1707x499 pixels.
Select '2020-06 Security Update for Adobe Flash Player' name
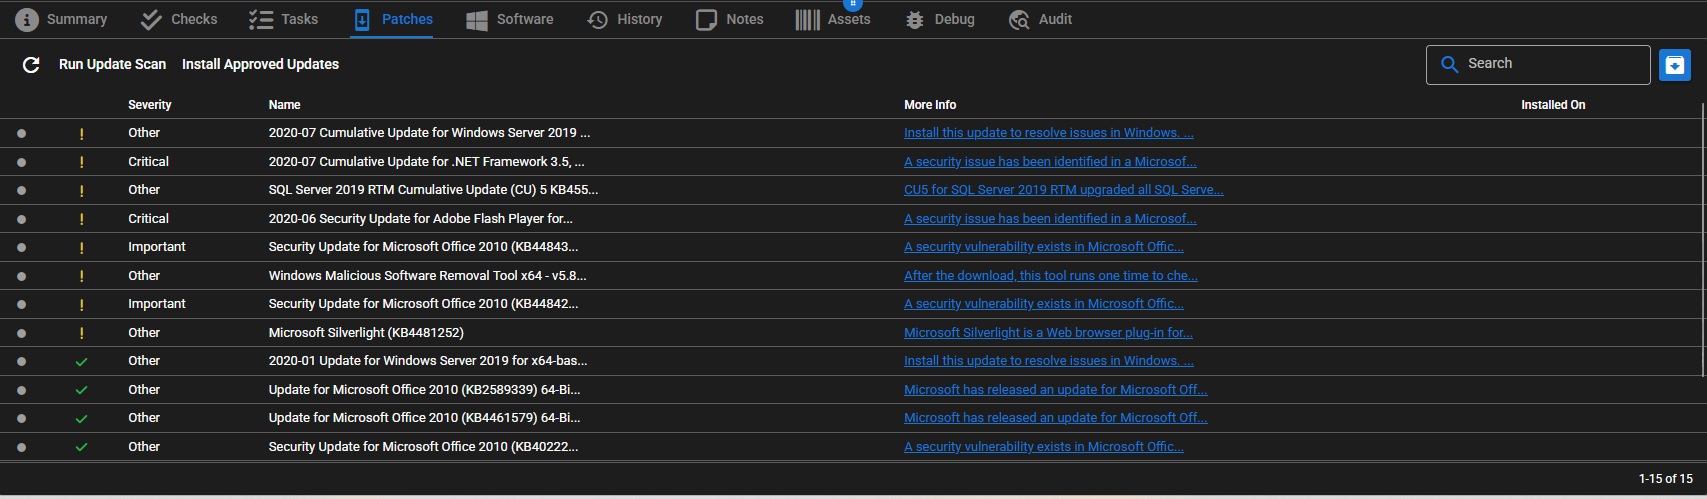(420, 219)
